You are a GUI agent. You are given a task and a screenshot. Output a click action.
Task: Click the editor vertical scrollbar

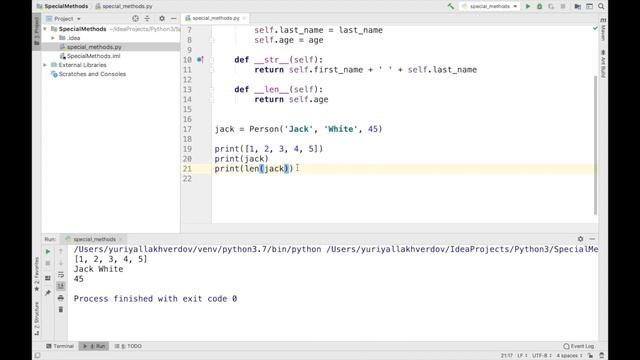pyautogui.click(x=596, y=145)
